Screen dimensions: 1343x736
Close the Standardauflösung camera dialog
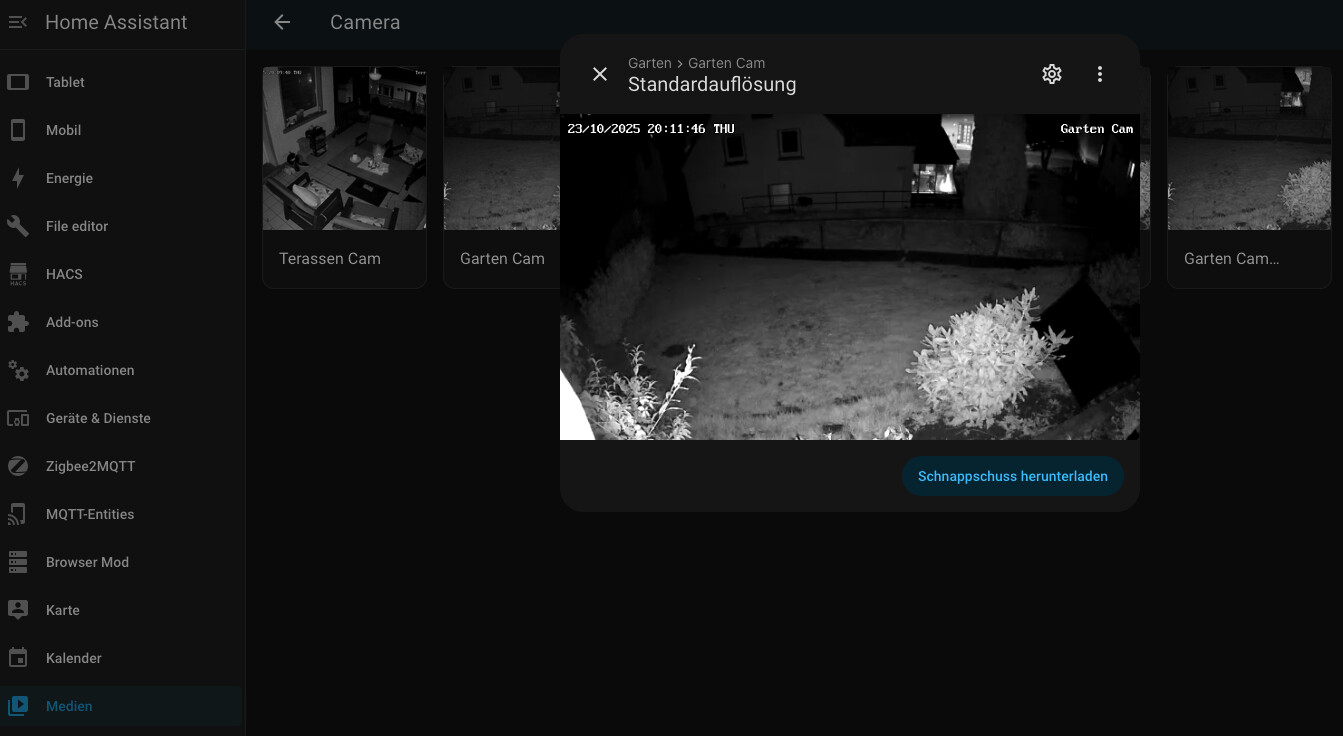(x=600, y=74)
